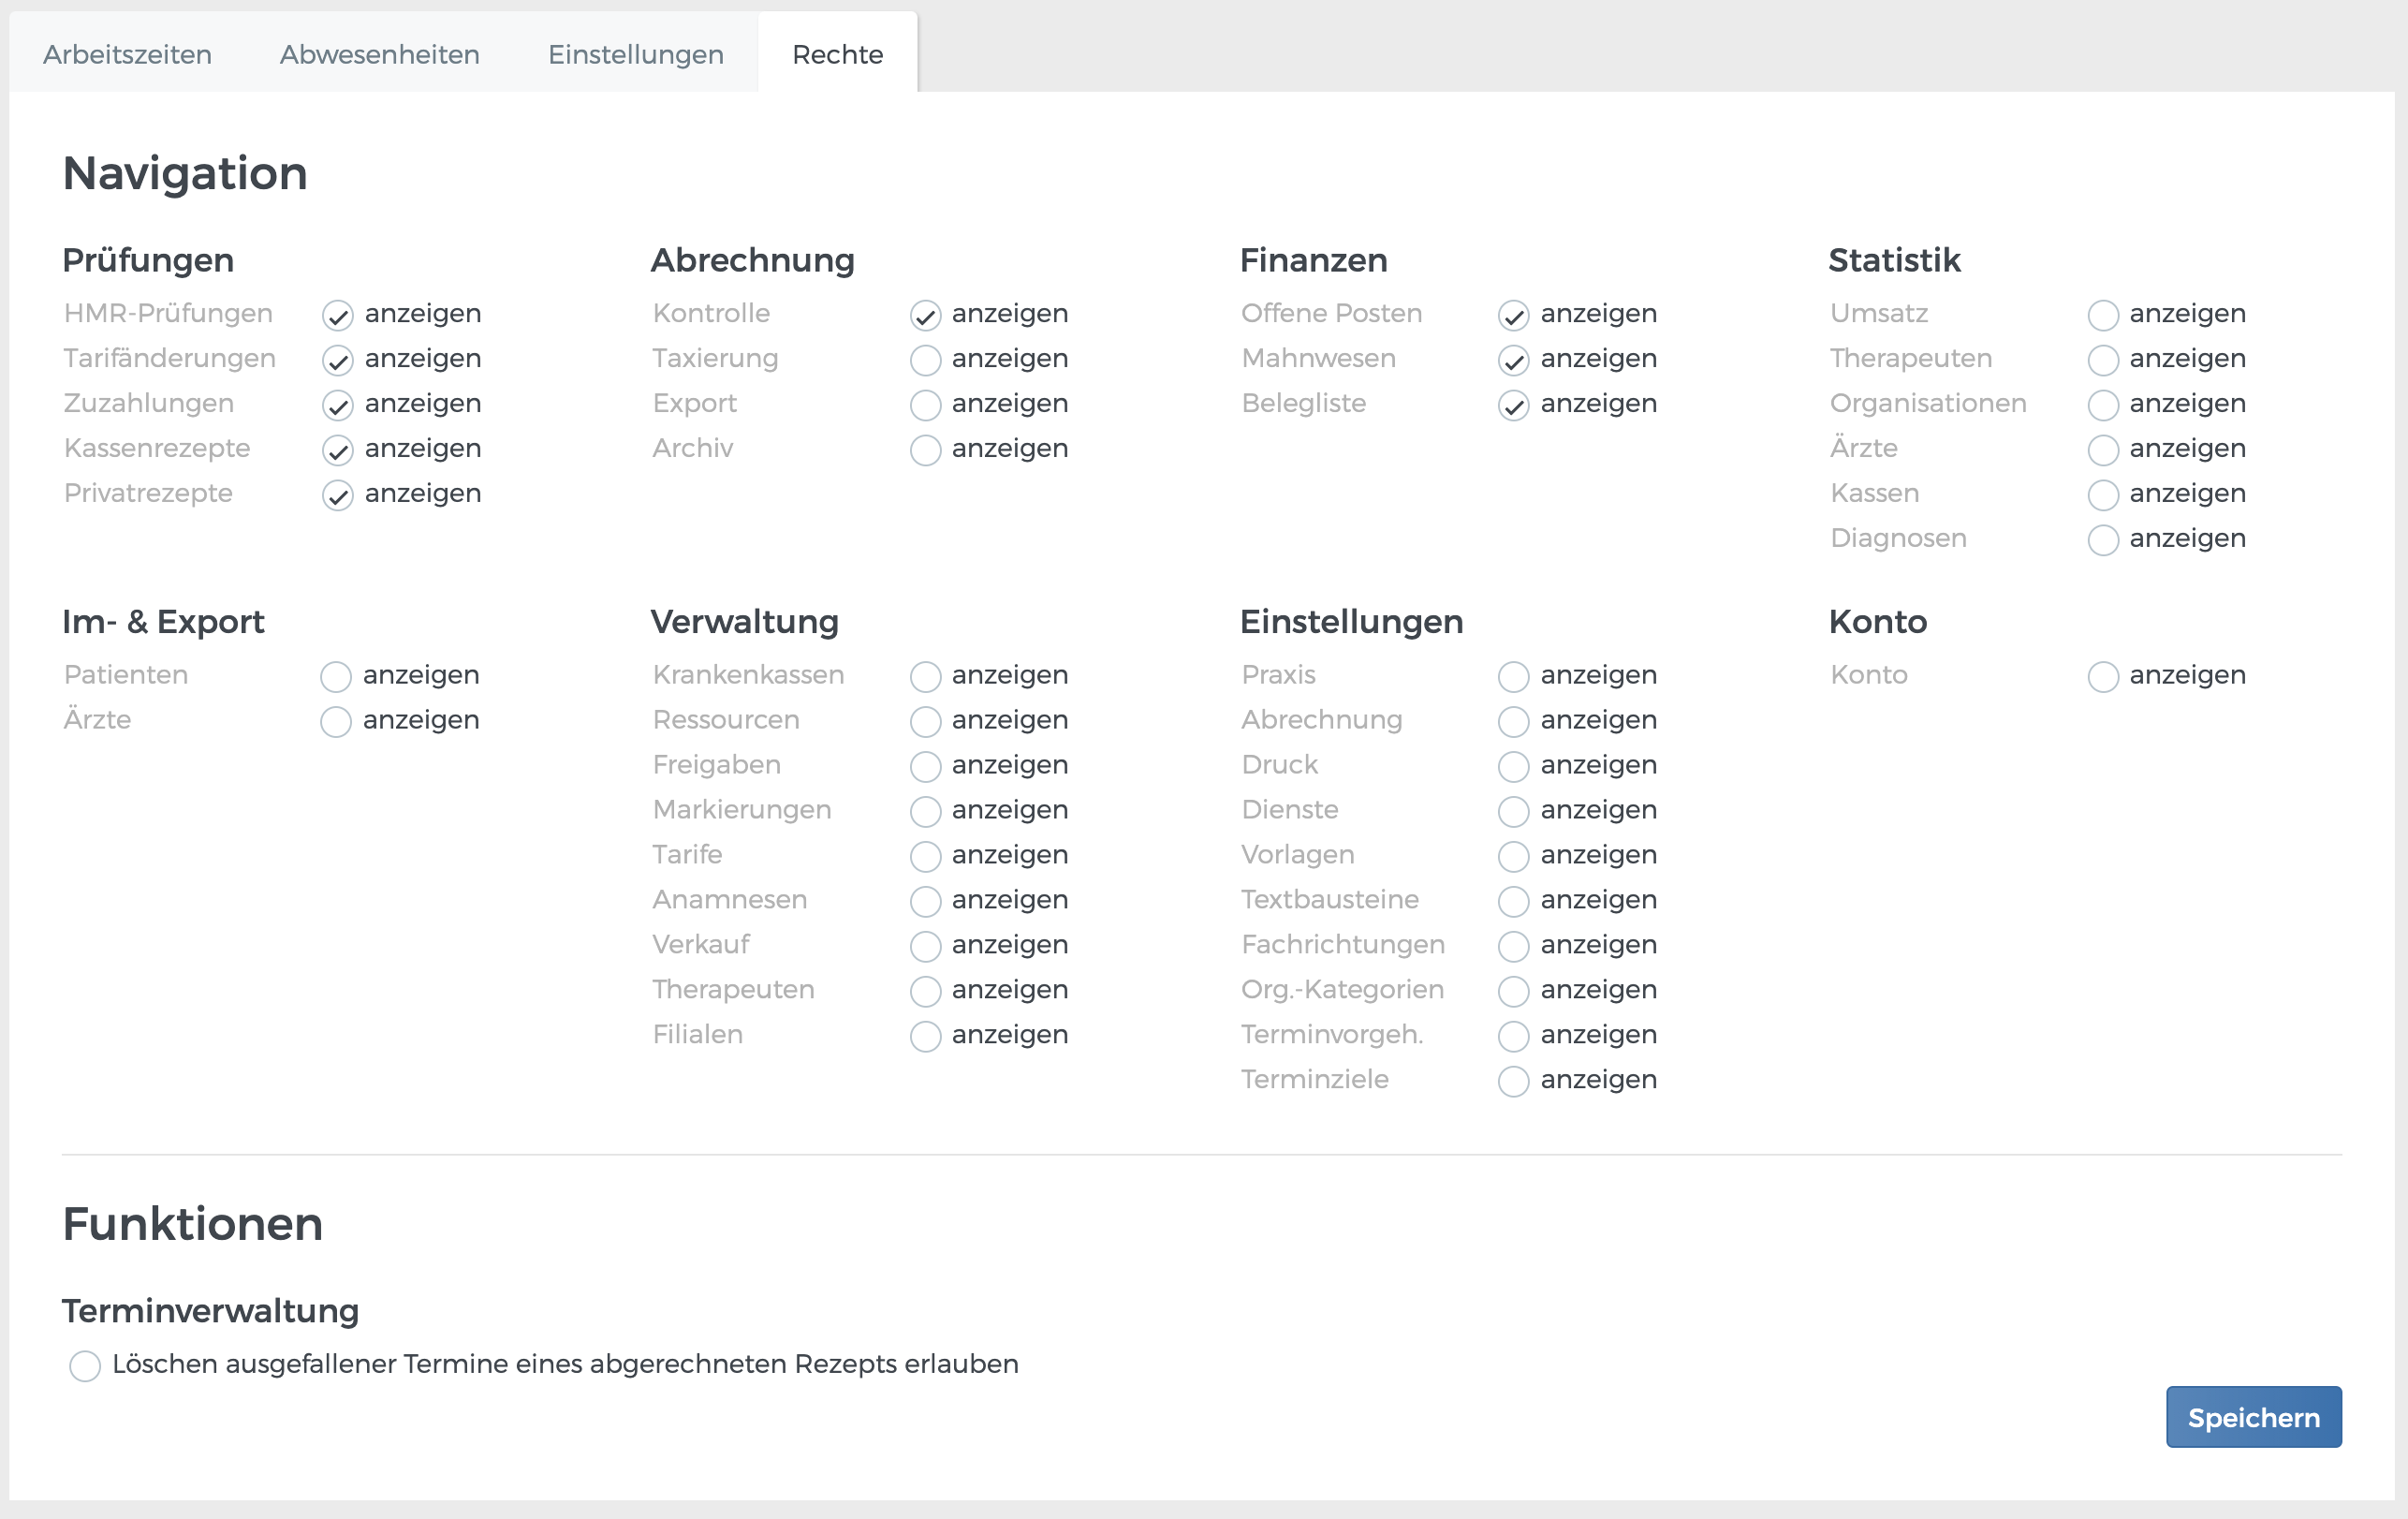Viewport: 2408px width, 1519px height.
Task: Go to the Einstellungen tab
Action: pyautogui.click(x=635, y=54)
